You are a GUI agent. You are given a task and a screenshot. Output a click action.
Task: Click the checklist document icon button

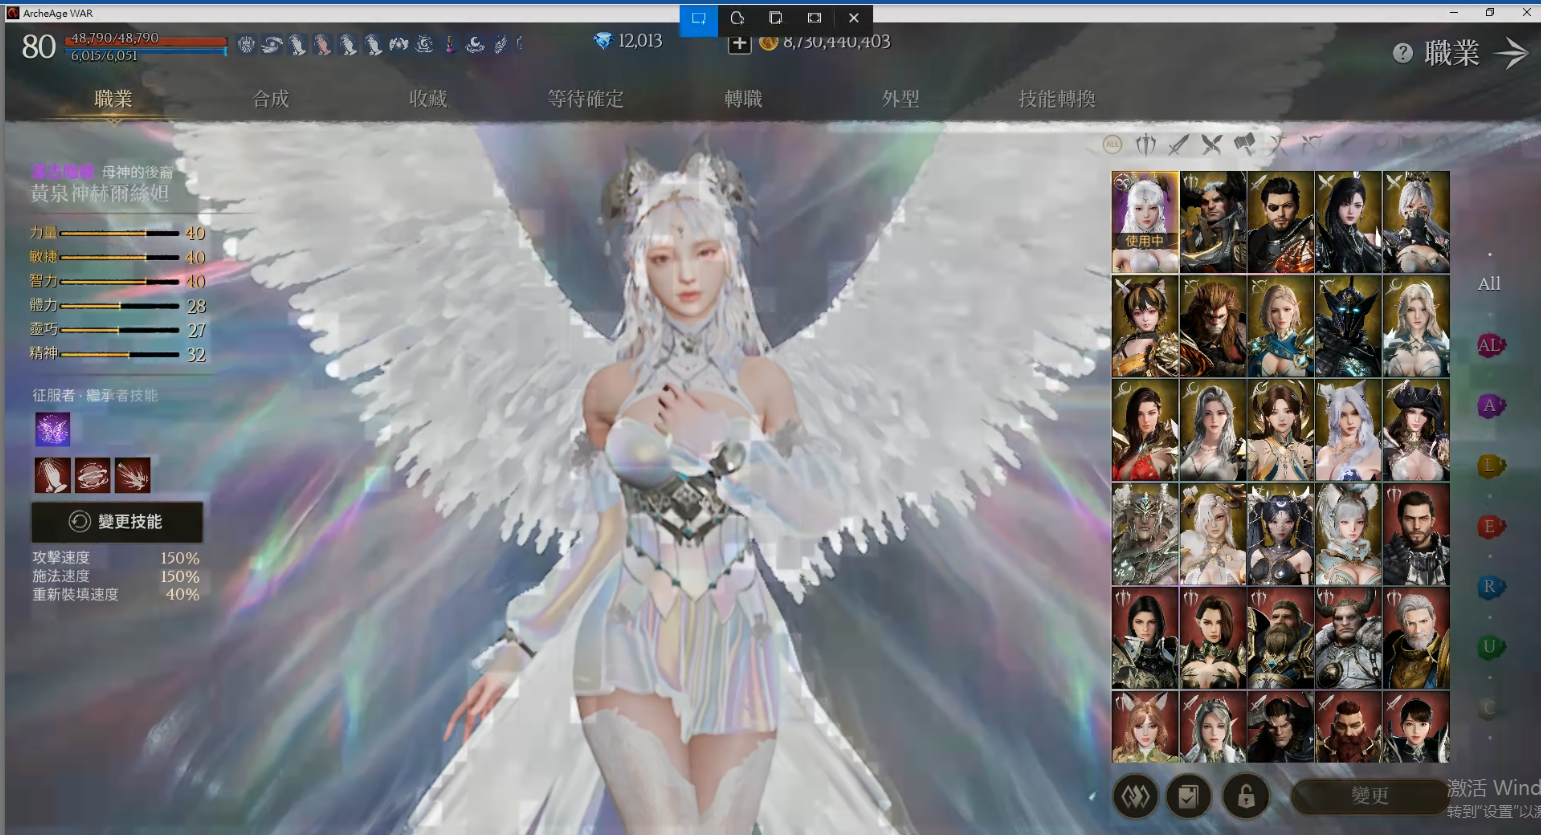[x=1188, y=796]
